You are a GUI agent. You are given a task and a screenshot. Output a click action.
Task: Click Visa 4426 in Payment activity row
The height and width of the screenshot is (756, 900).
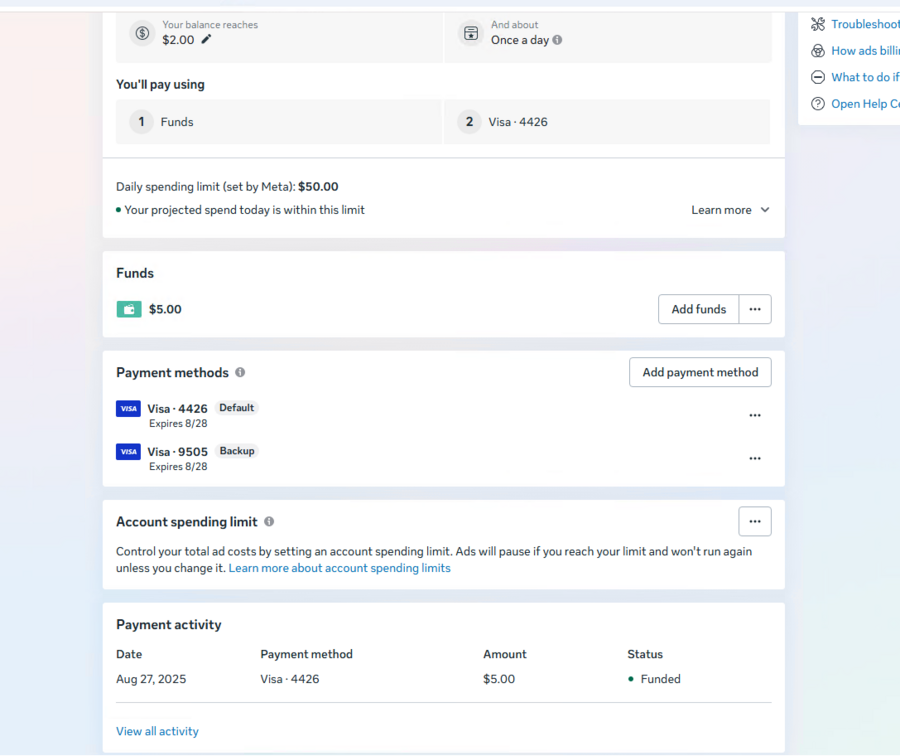point(289,679)
